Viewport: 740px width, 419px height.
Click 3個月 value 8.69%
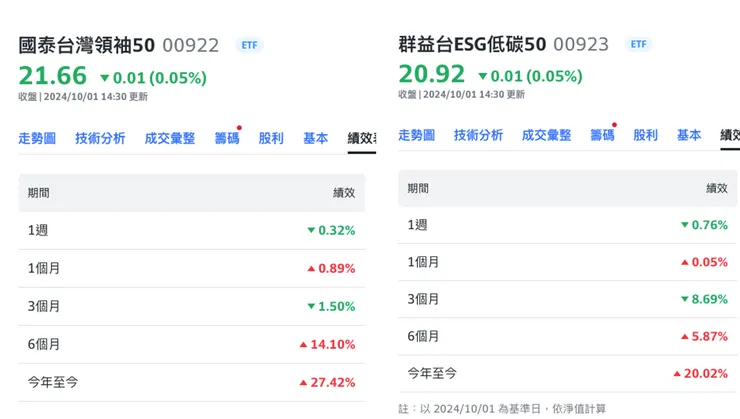[704, 299]
